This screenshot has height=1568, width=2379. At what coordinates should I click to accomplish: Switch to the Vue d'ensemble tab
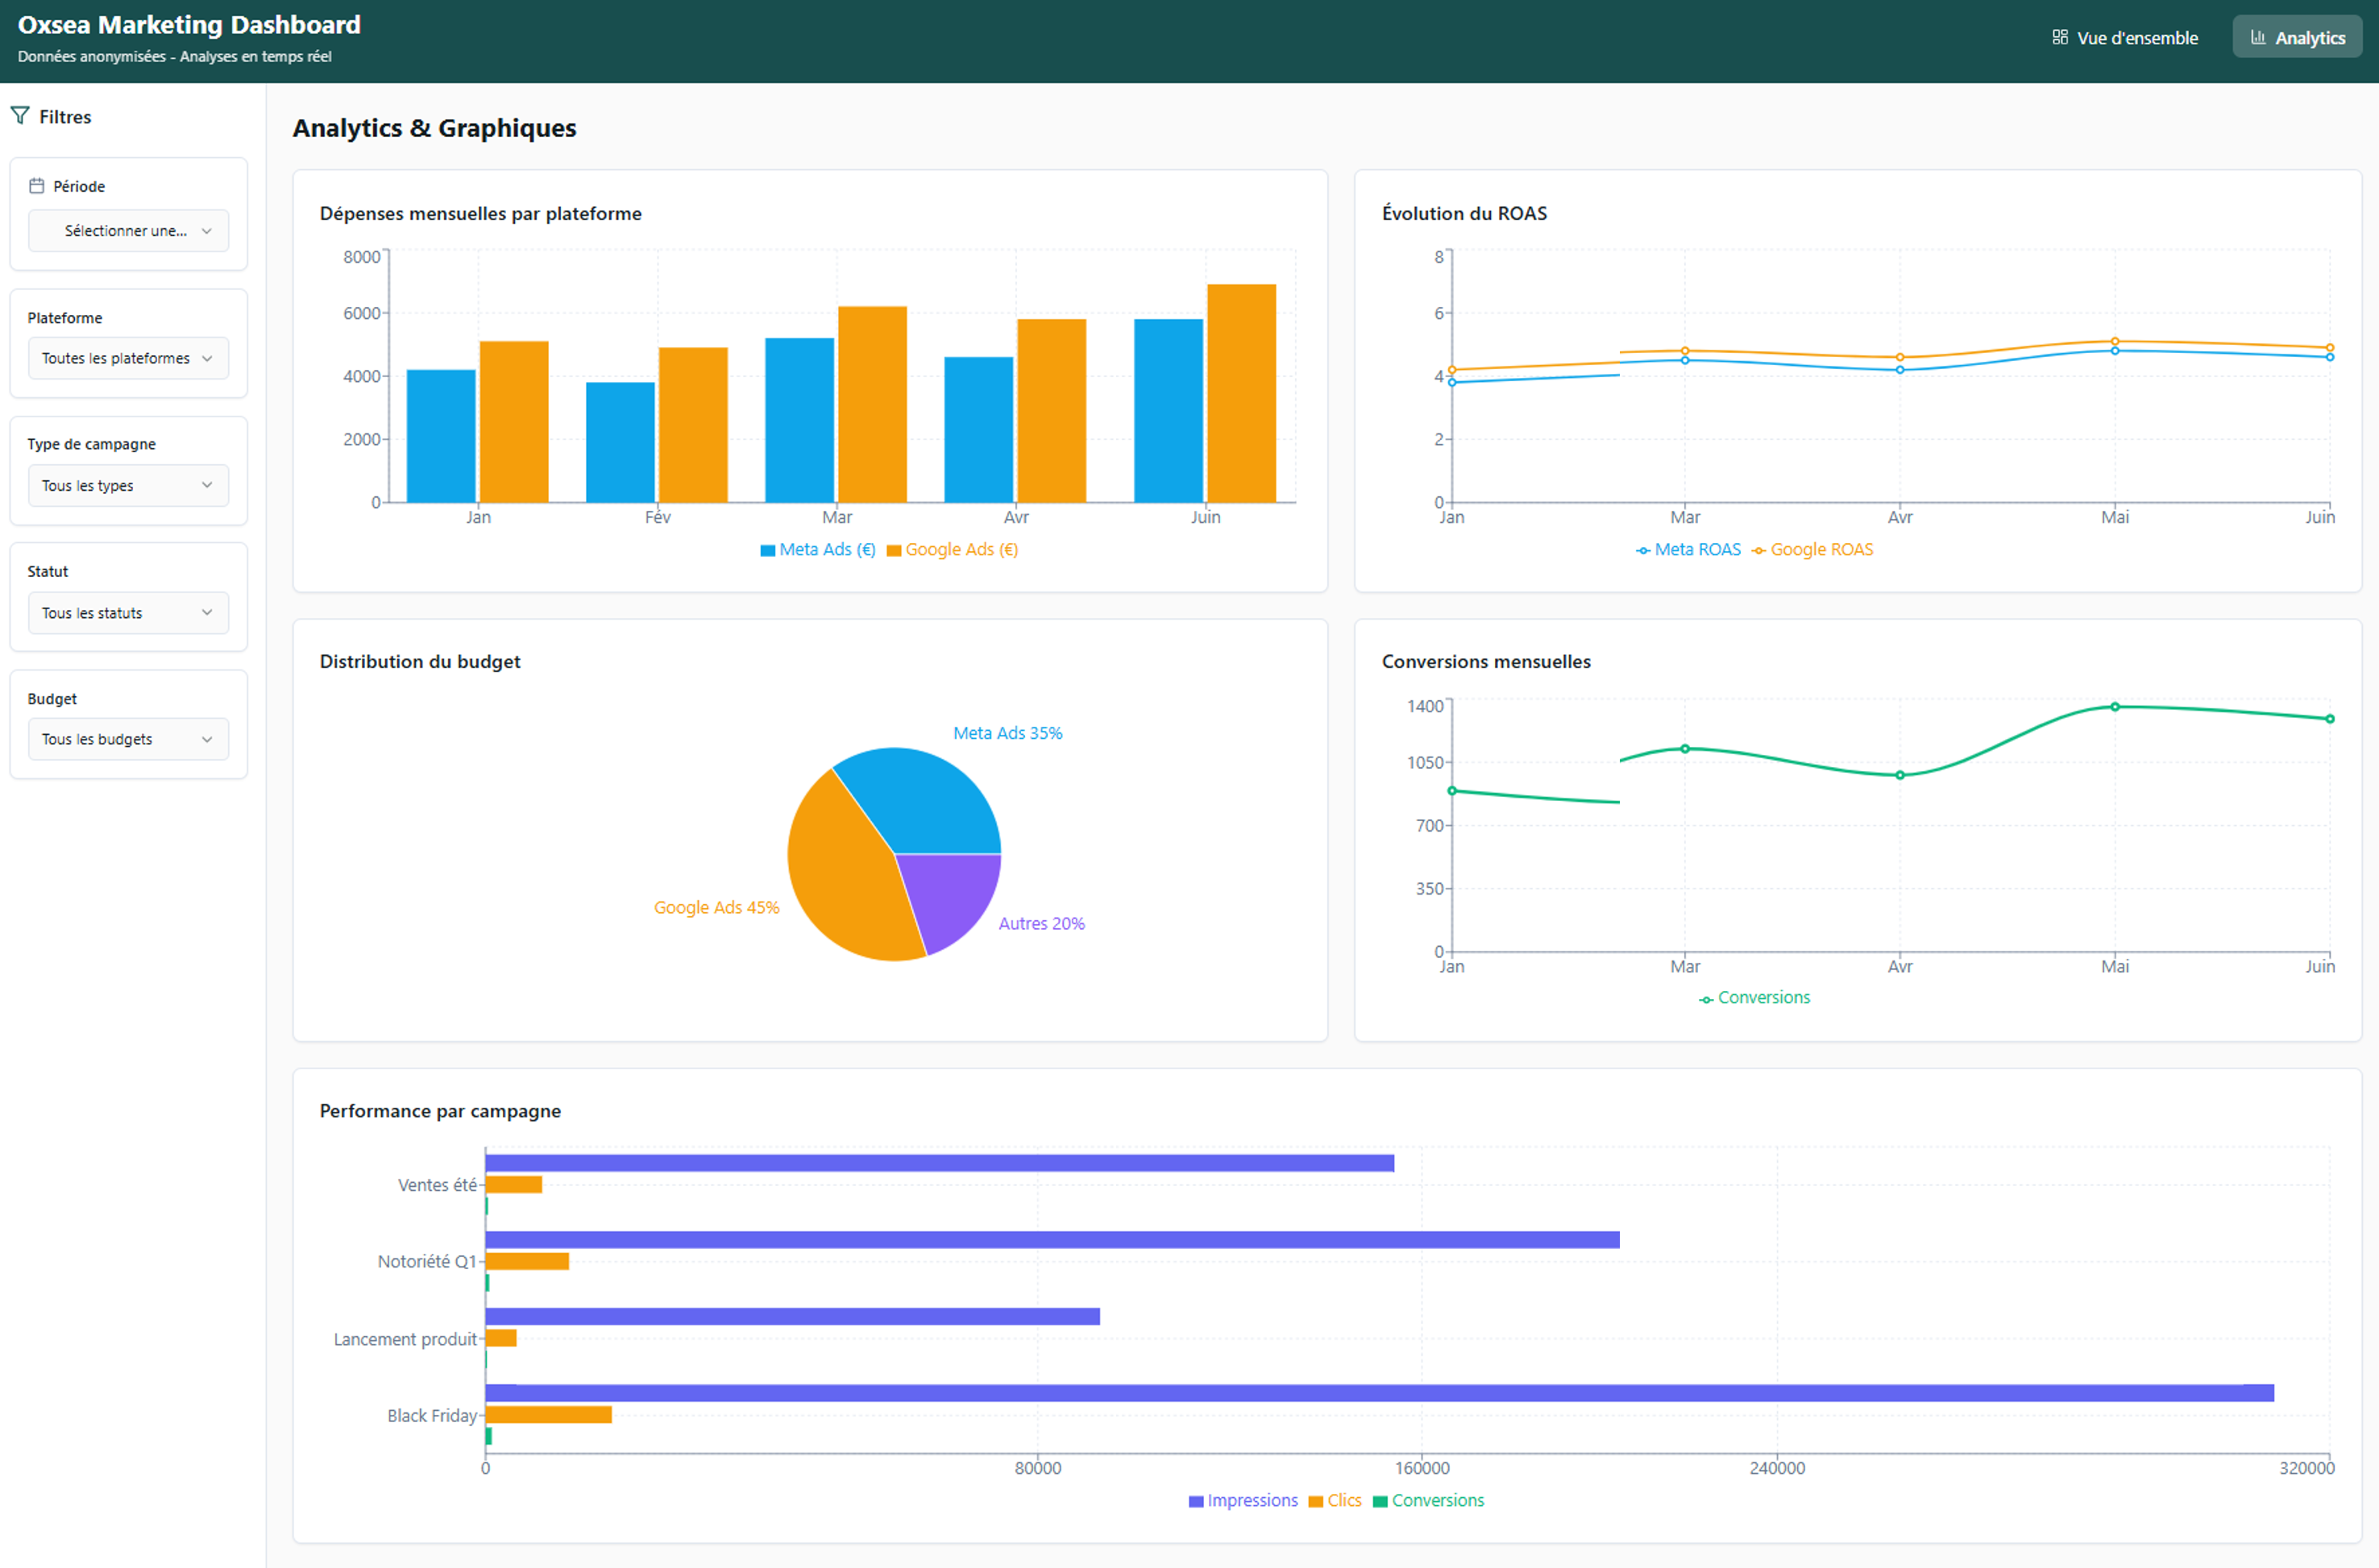click(2124, 38)
